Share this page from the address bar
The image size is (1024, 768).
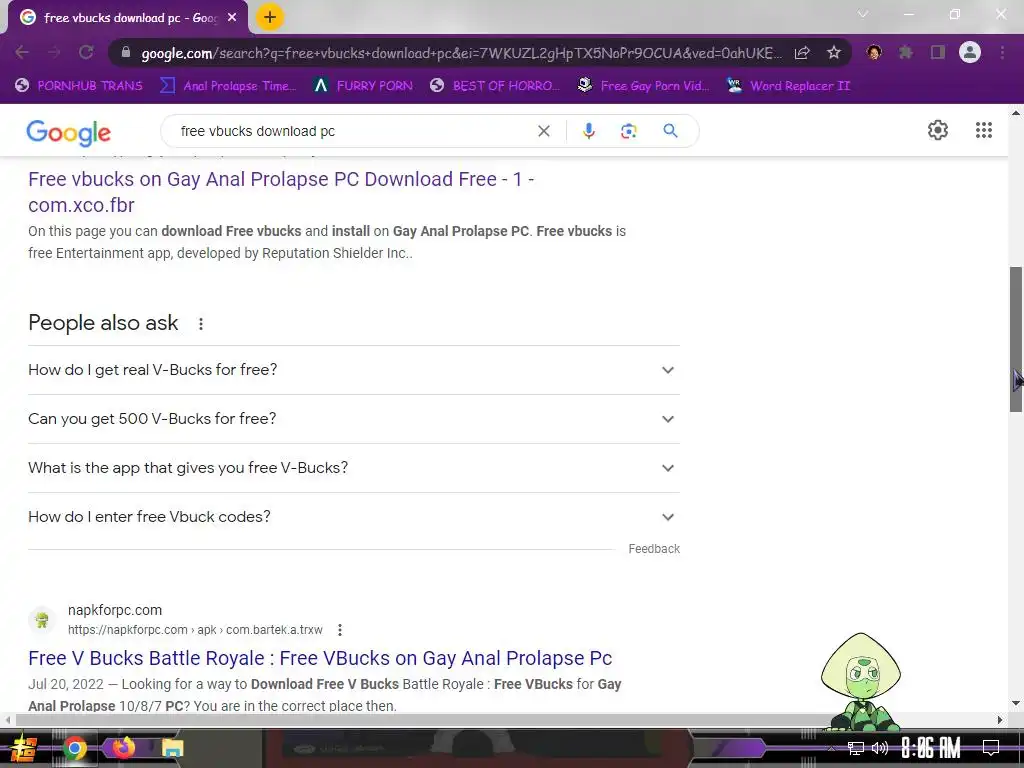pos(802,53)
